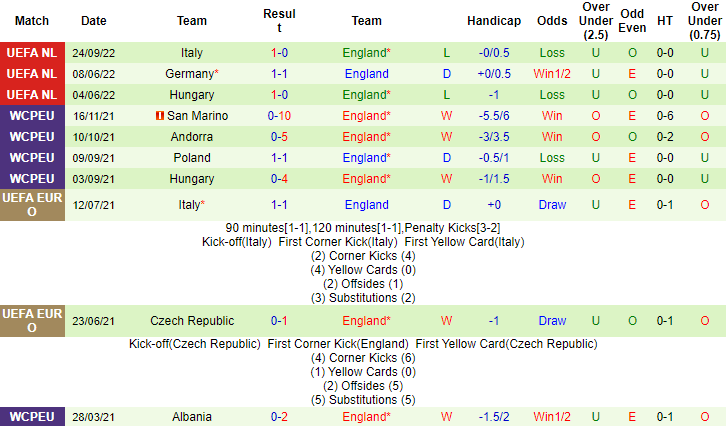Click the Handicap column header

pos(494,21)
